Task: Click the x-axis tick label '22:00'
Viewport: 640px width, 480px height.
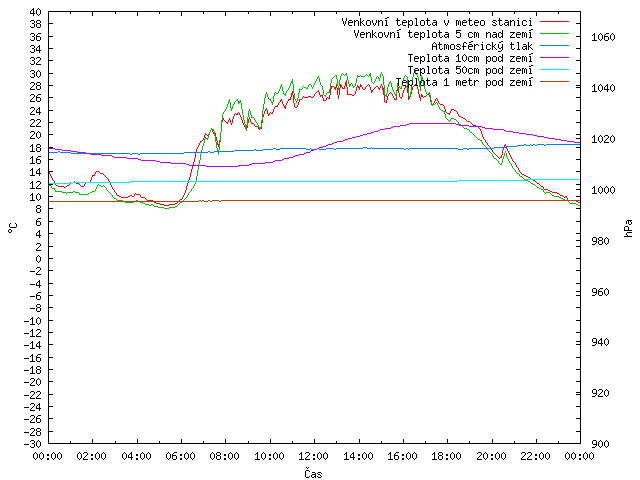Action: point(536,456)
